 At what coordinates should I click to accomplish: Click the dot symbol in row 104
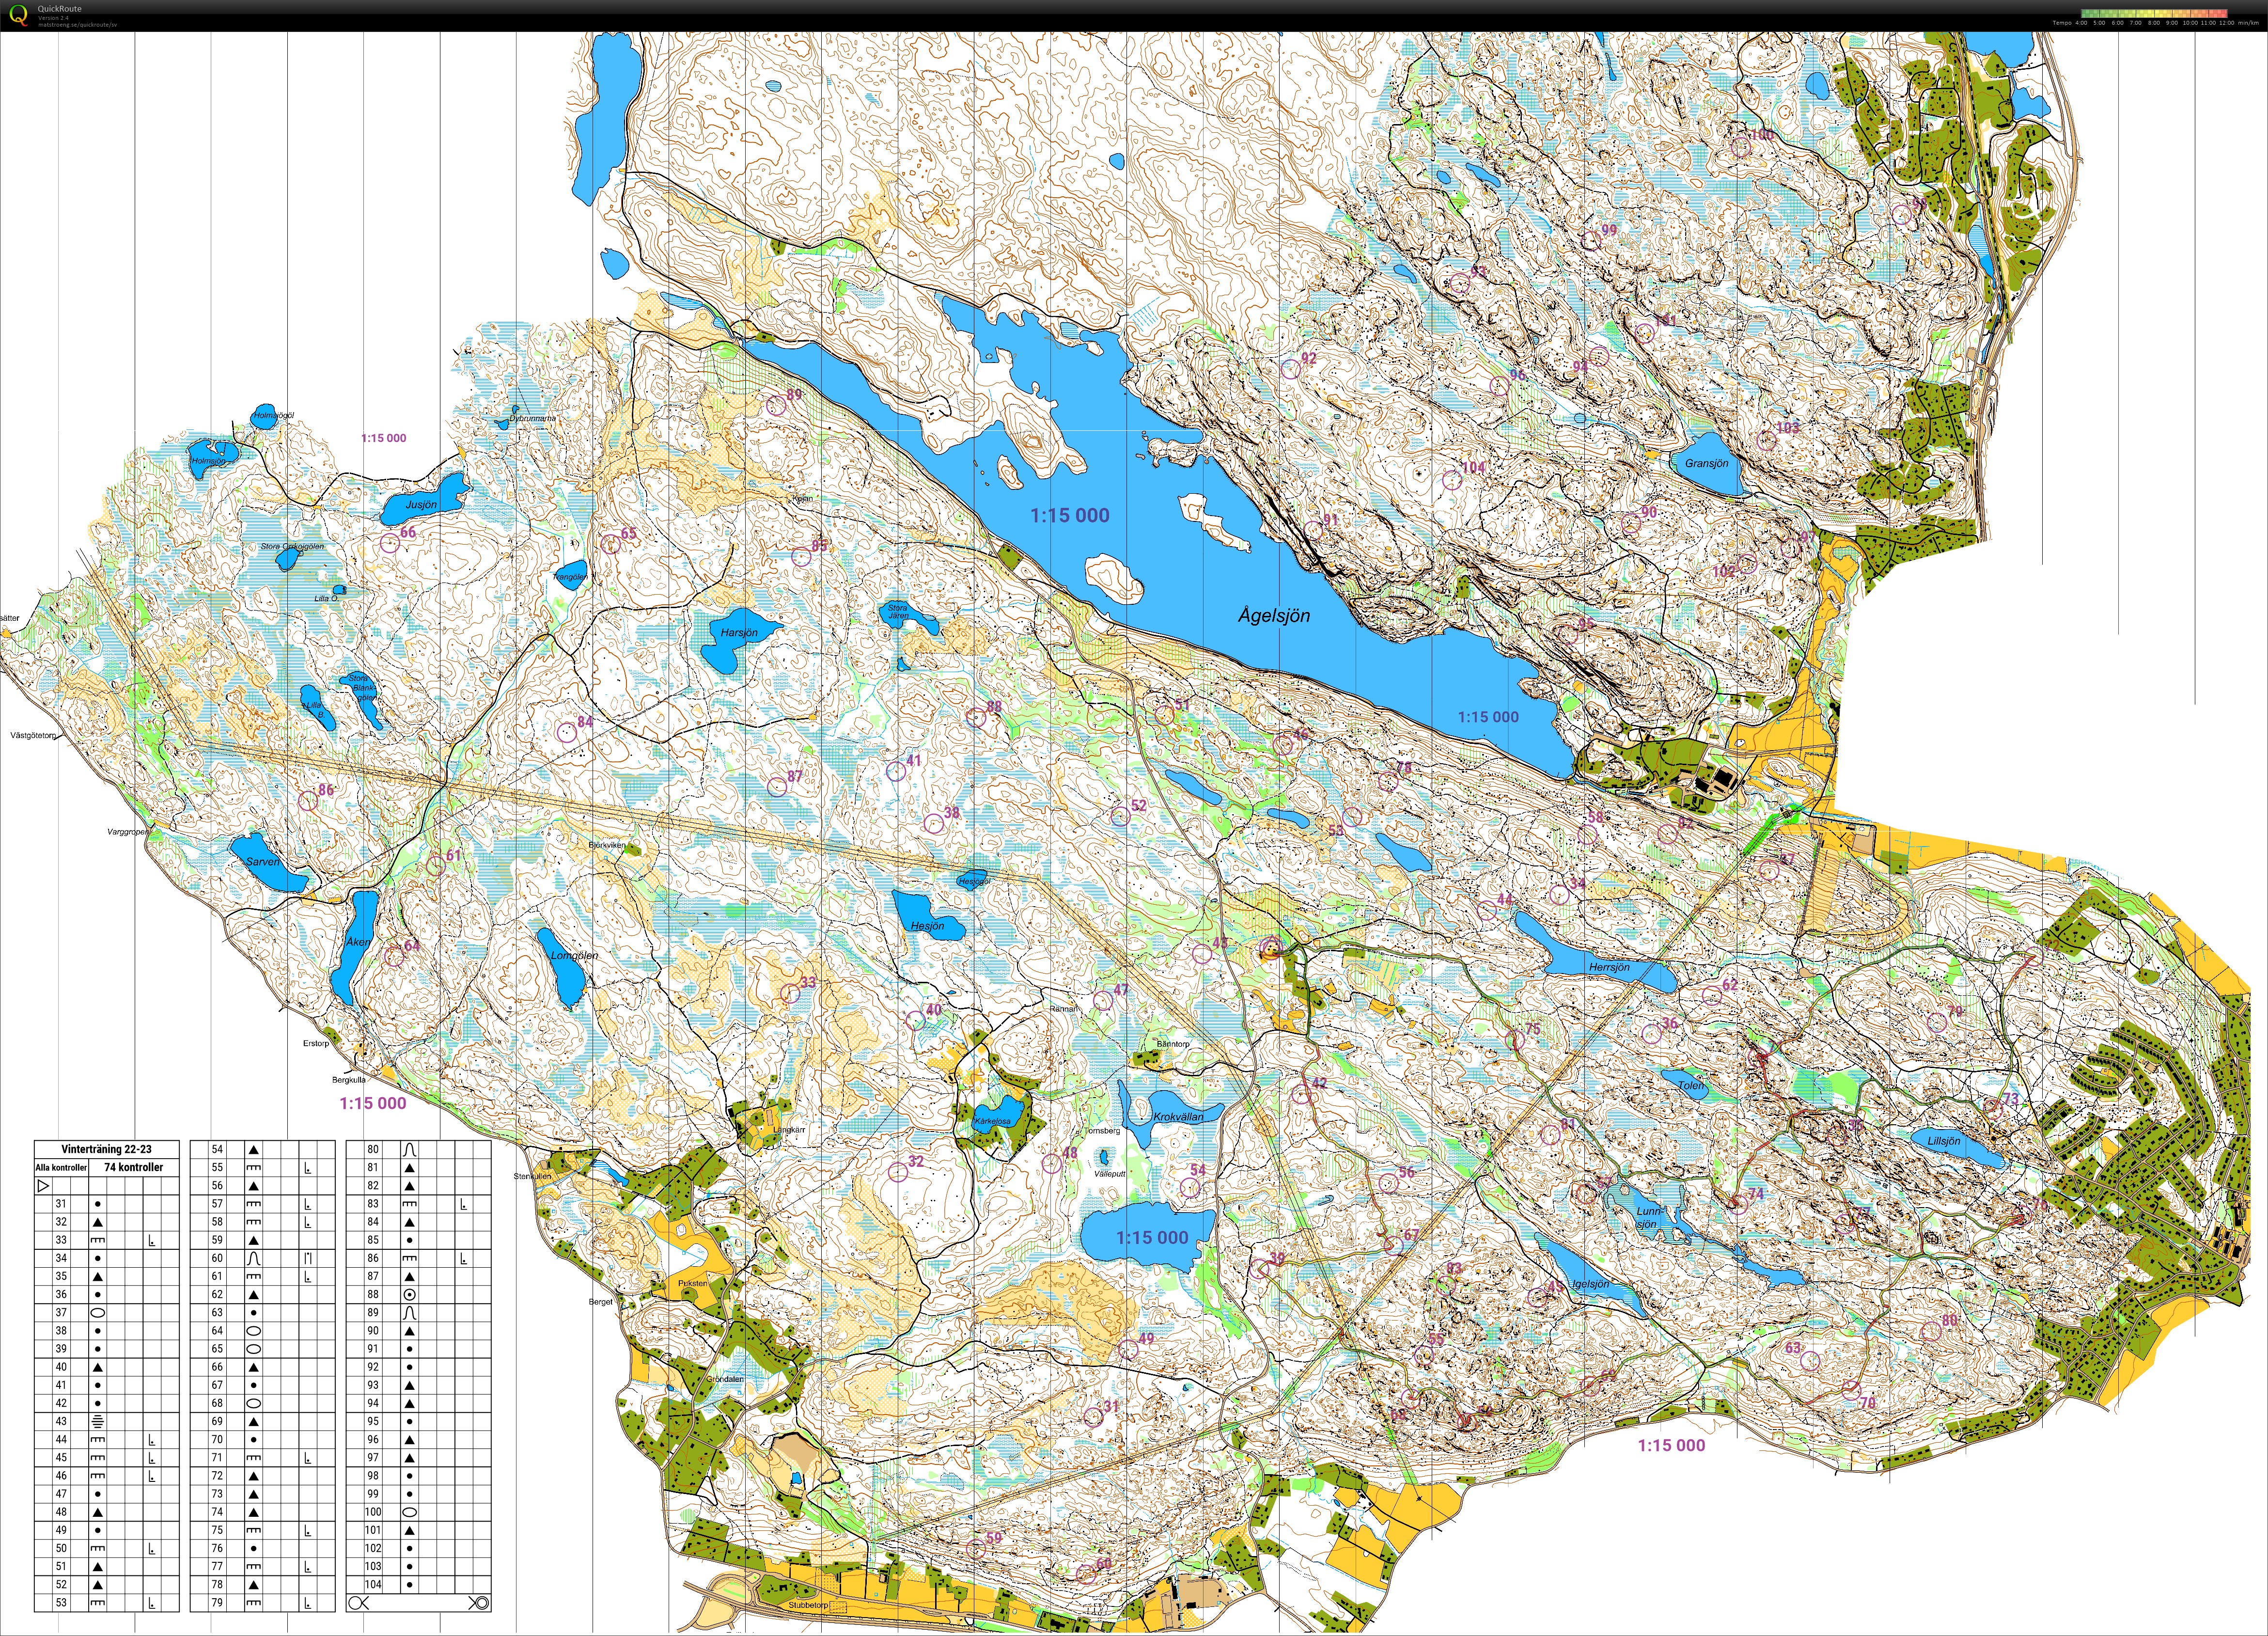(409, 1585)
